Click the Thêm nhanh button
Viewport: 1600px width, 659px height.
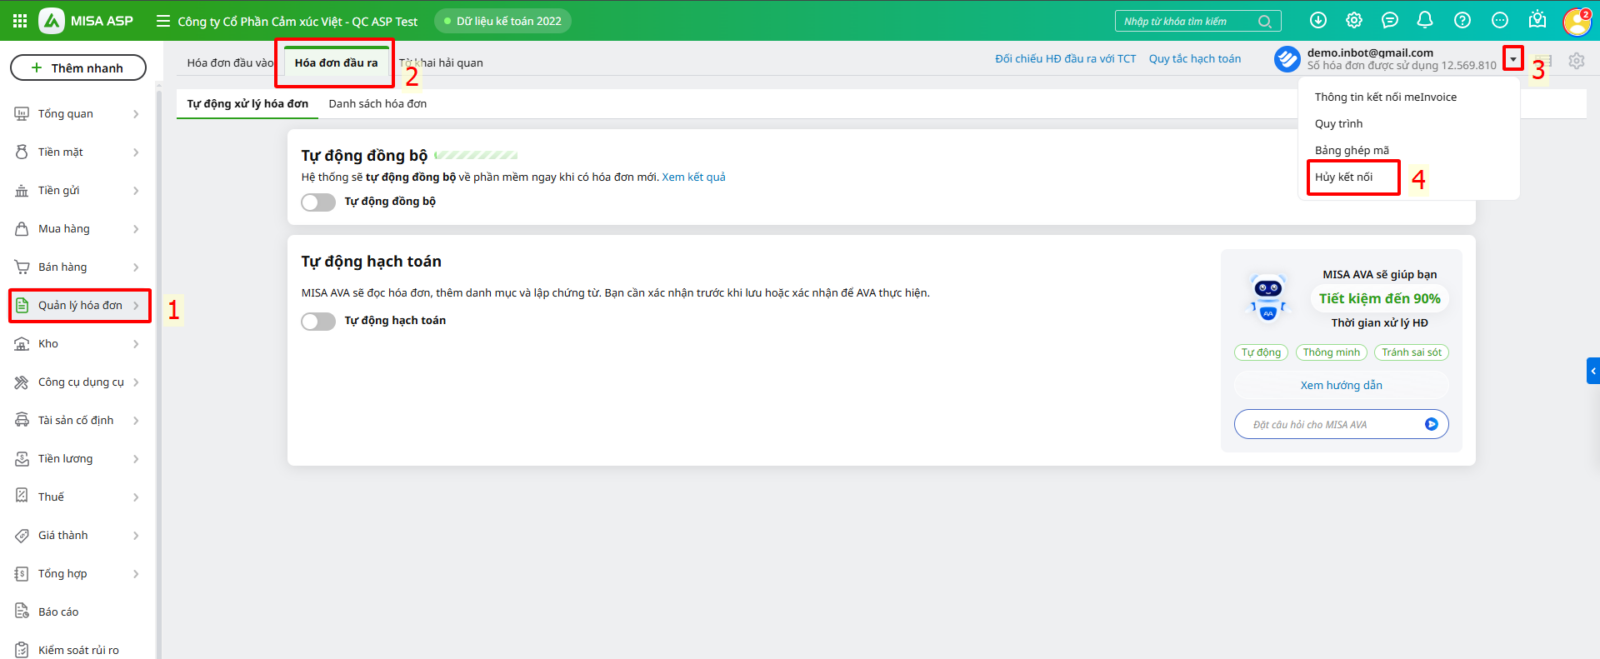pyautogui.click(x=78, y=68)
